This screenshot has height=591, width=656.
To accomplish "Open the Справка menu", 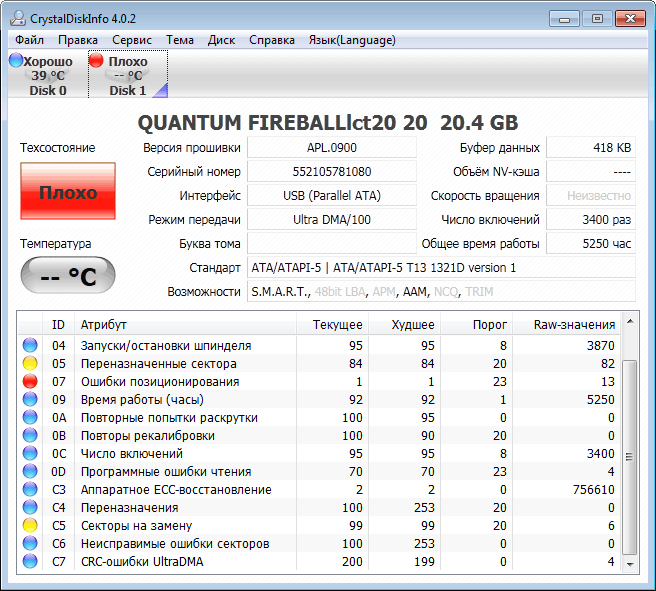I will coord(272,40).
